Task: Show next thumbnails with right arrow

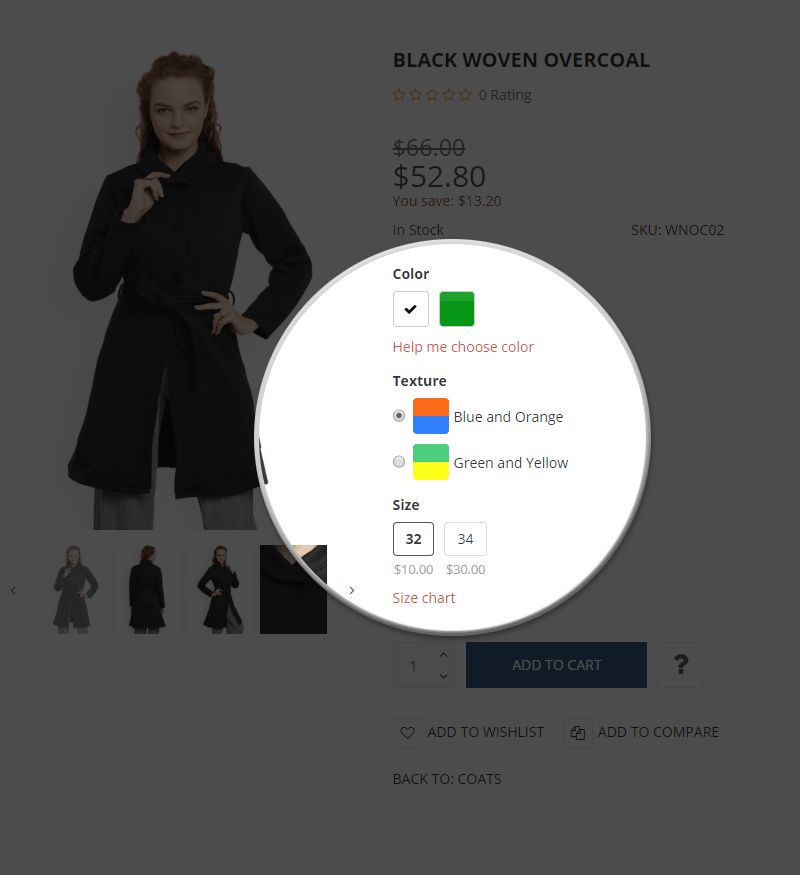Action: (351, 590)
